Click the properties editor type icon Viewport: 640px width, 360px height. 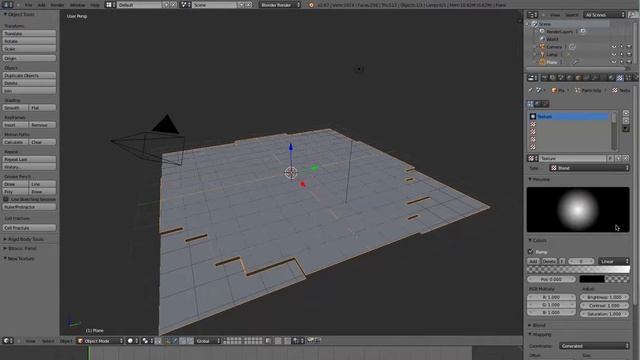(x=532, y=78)
